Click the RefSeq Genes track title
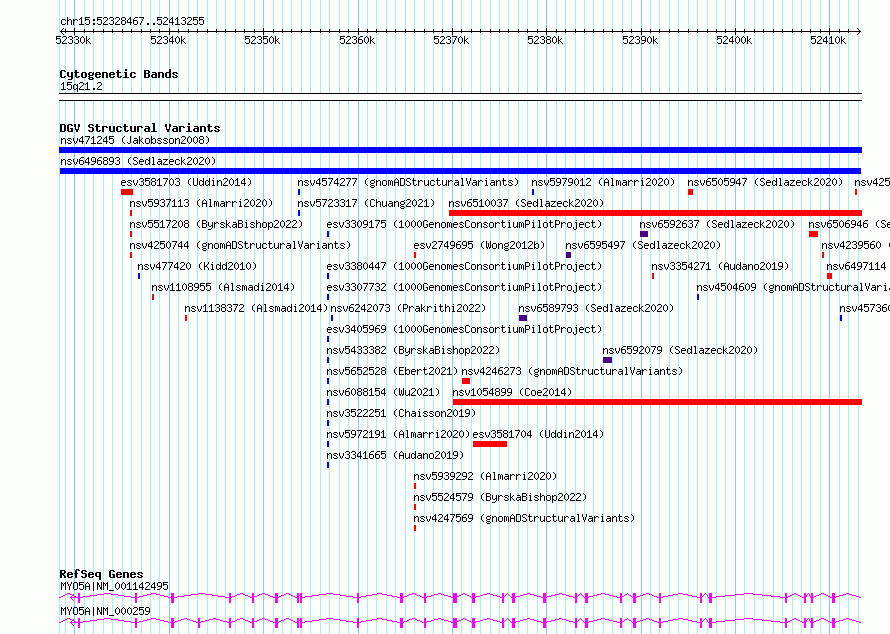890x634 pixels. point(101,574)
